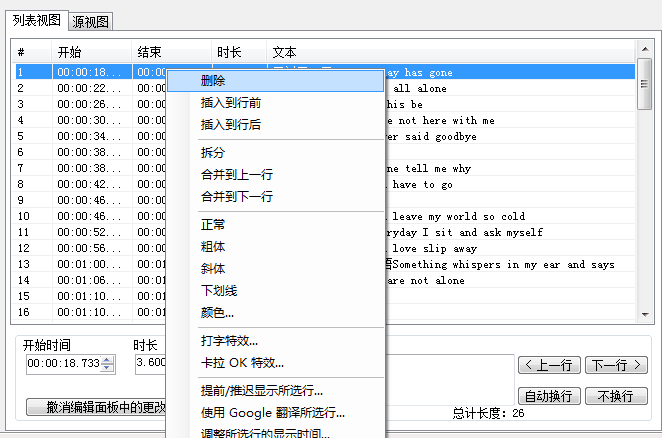The height and width of the screenshot is (438, 662).
Task: Select row 14 'are not alone'
Action: tap(324, 280)
